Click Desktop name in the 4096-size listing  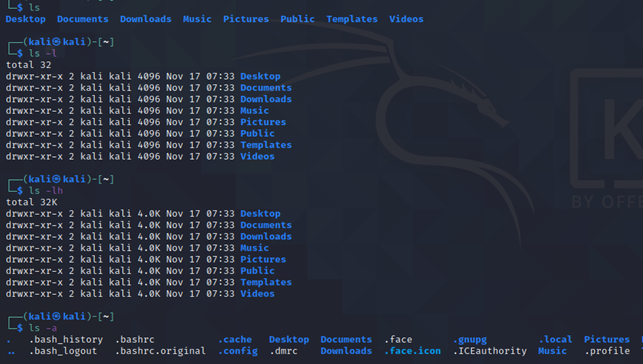tap(260, 76)
